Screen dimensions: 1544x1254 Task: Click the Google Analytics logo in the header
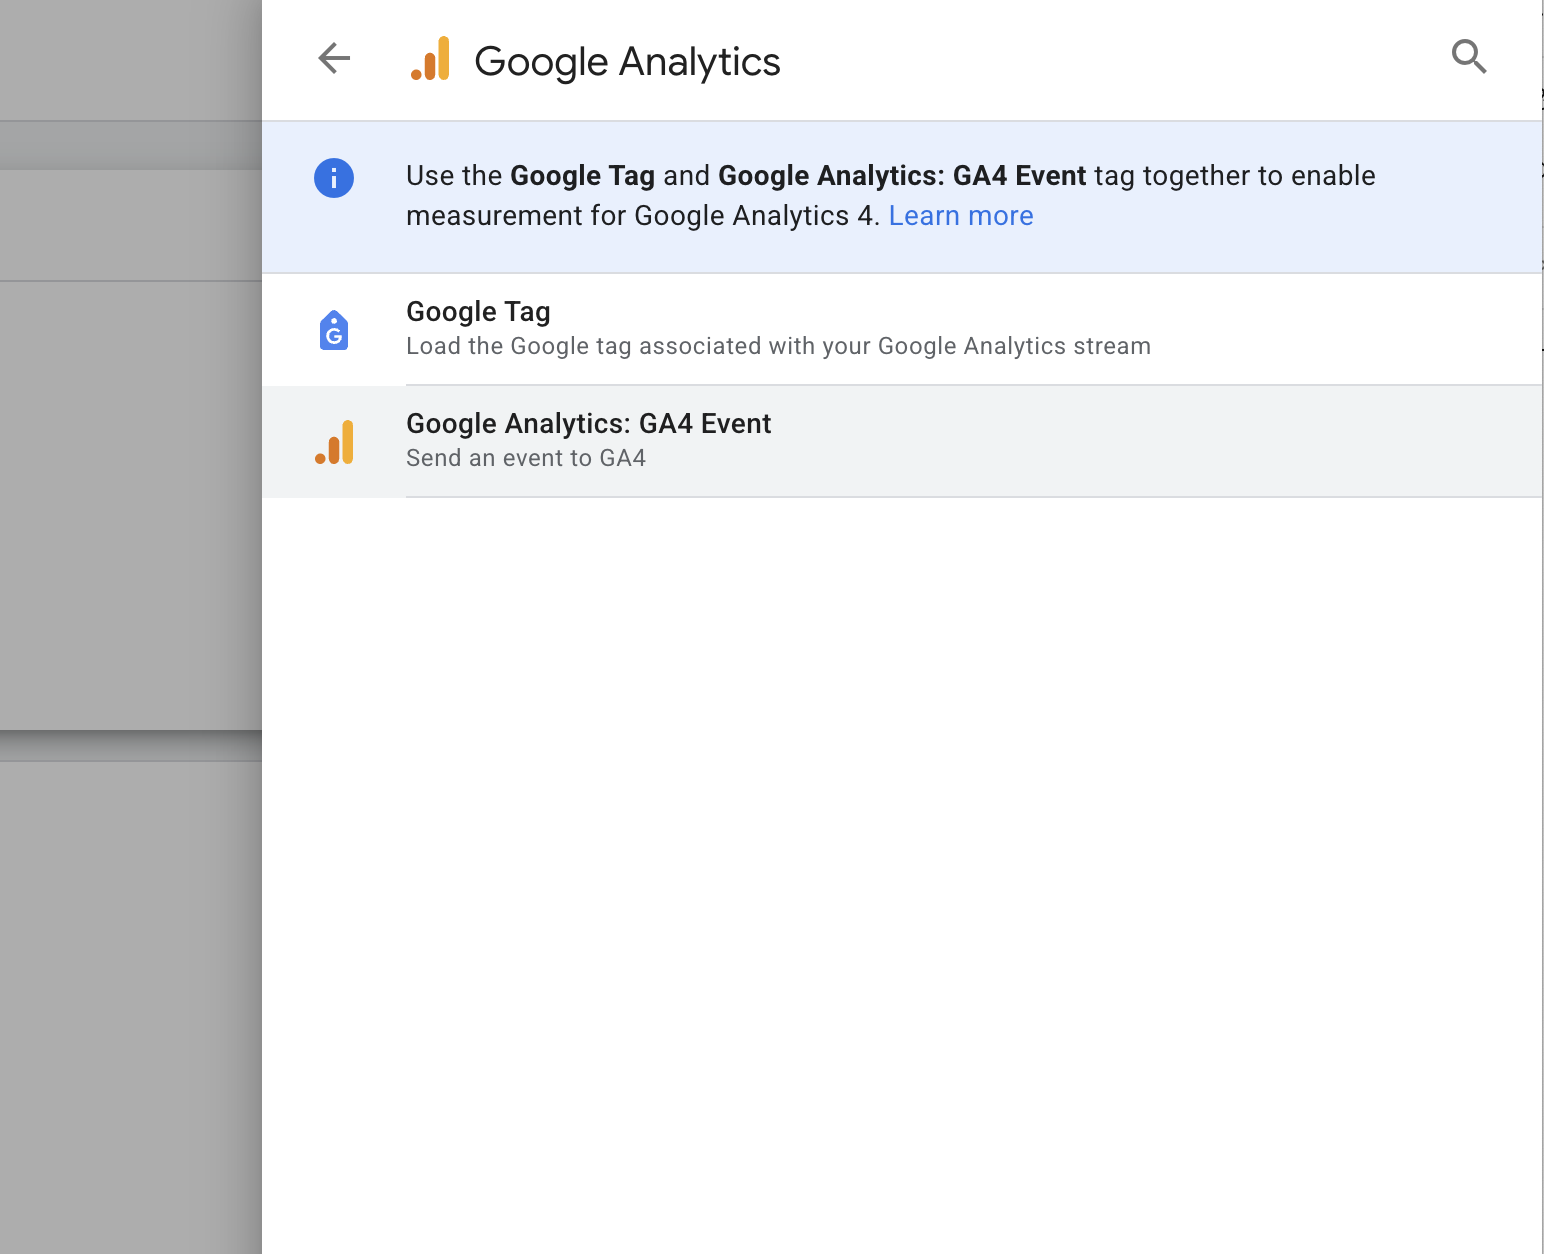click(430, 60)
